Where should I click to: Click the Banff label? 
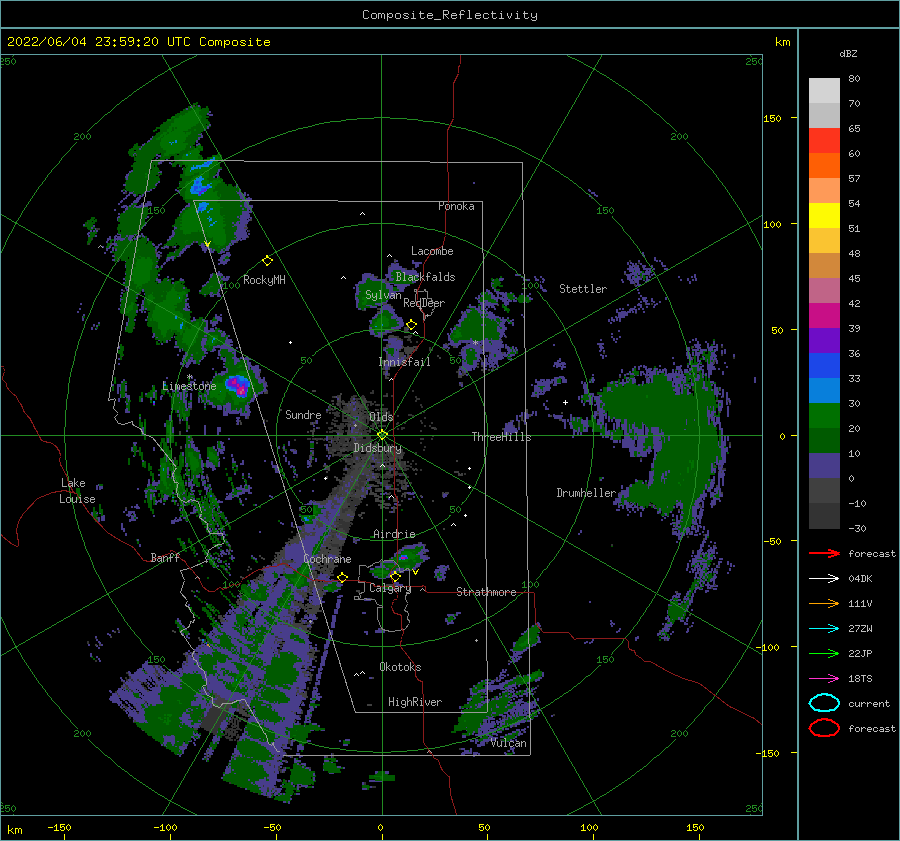coord(165,557)
